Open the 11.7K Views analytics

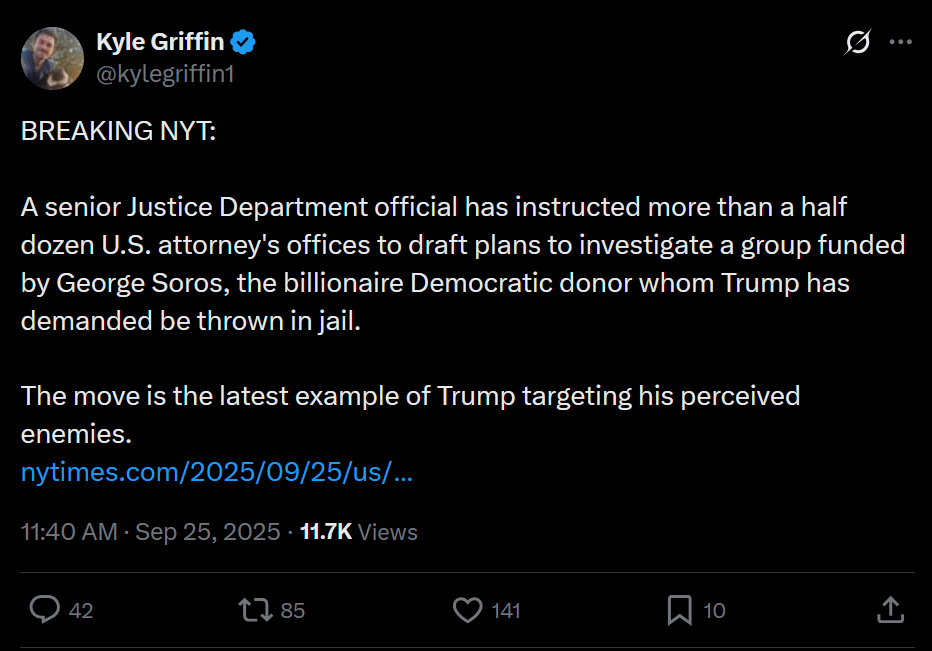[359, 531]
